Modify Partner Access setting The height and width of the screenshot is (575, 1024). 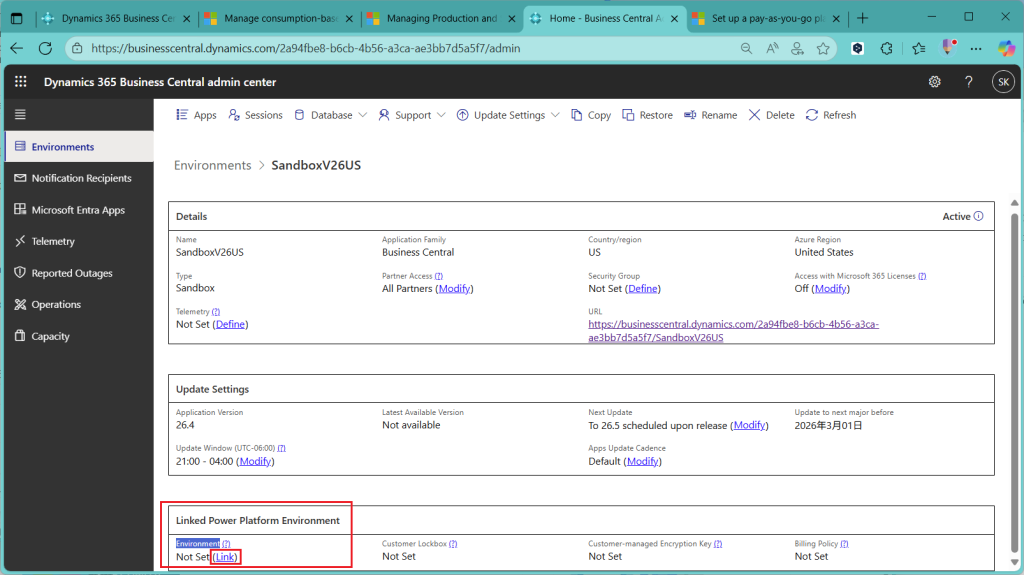point(455,288)
